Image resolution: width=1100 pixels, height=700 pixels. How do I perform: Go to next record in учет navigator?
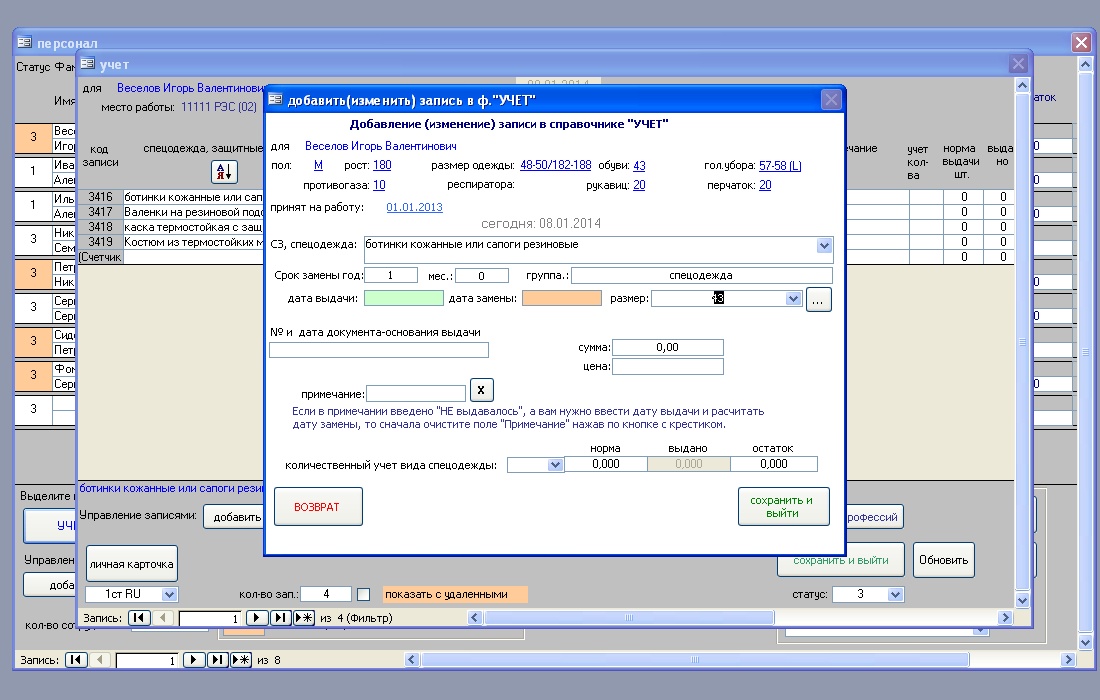257,618
